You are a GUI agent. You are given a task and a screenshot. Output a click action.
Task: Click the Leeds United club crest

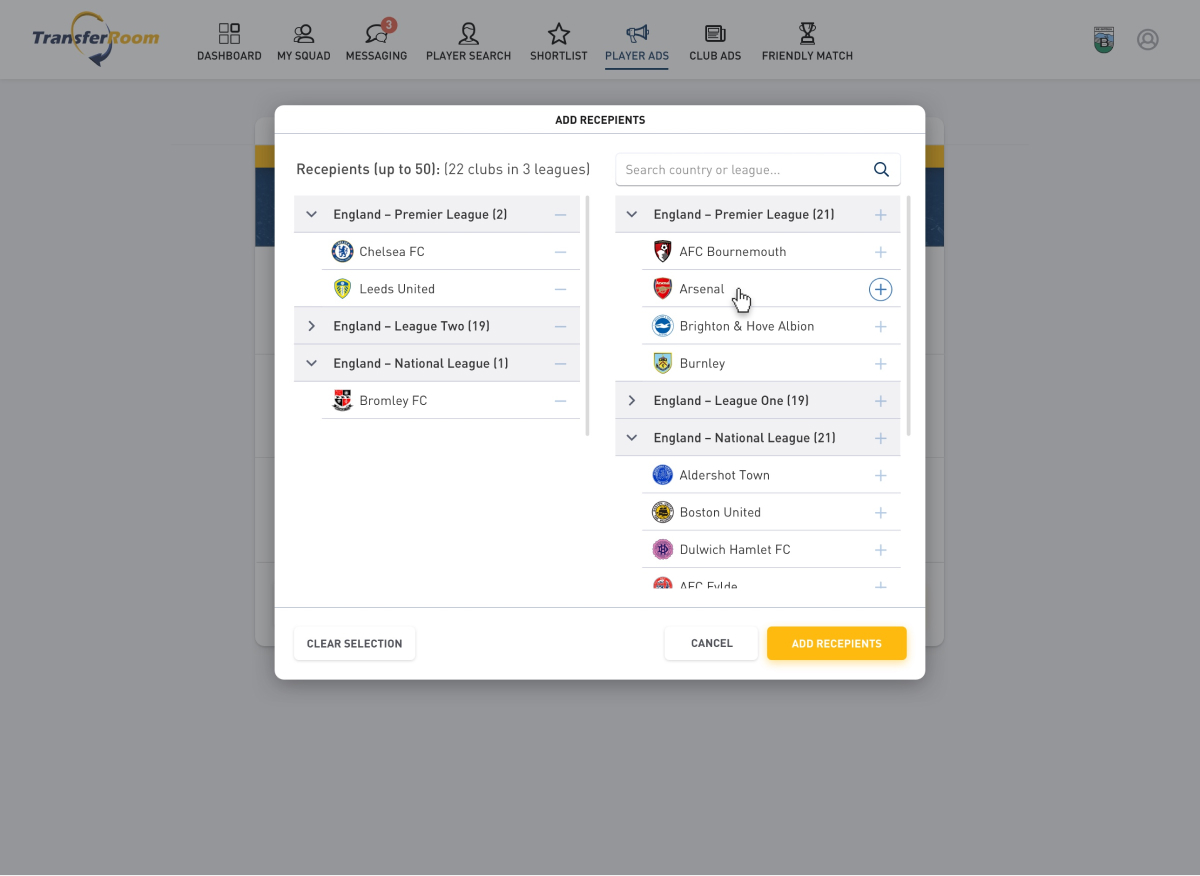pyautogui.click(x=342, y=289)
